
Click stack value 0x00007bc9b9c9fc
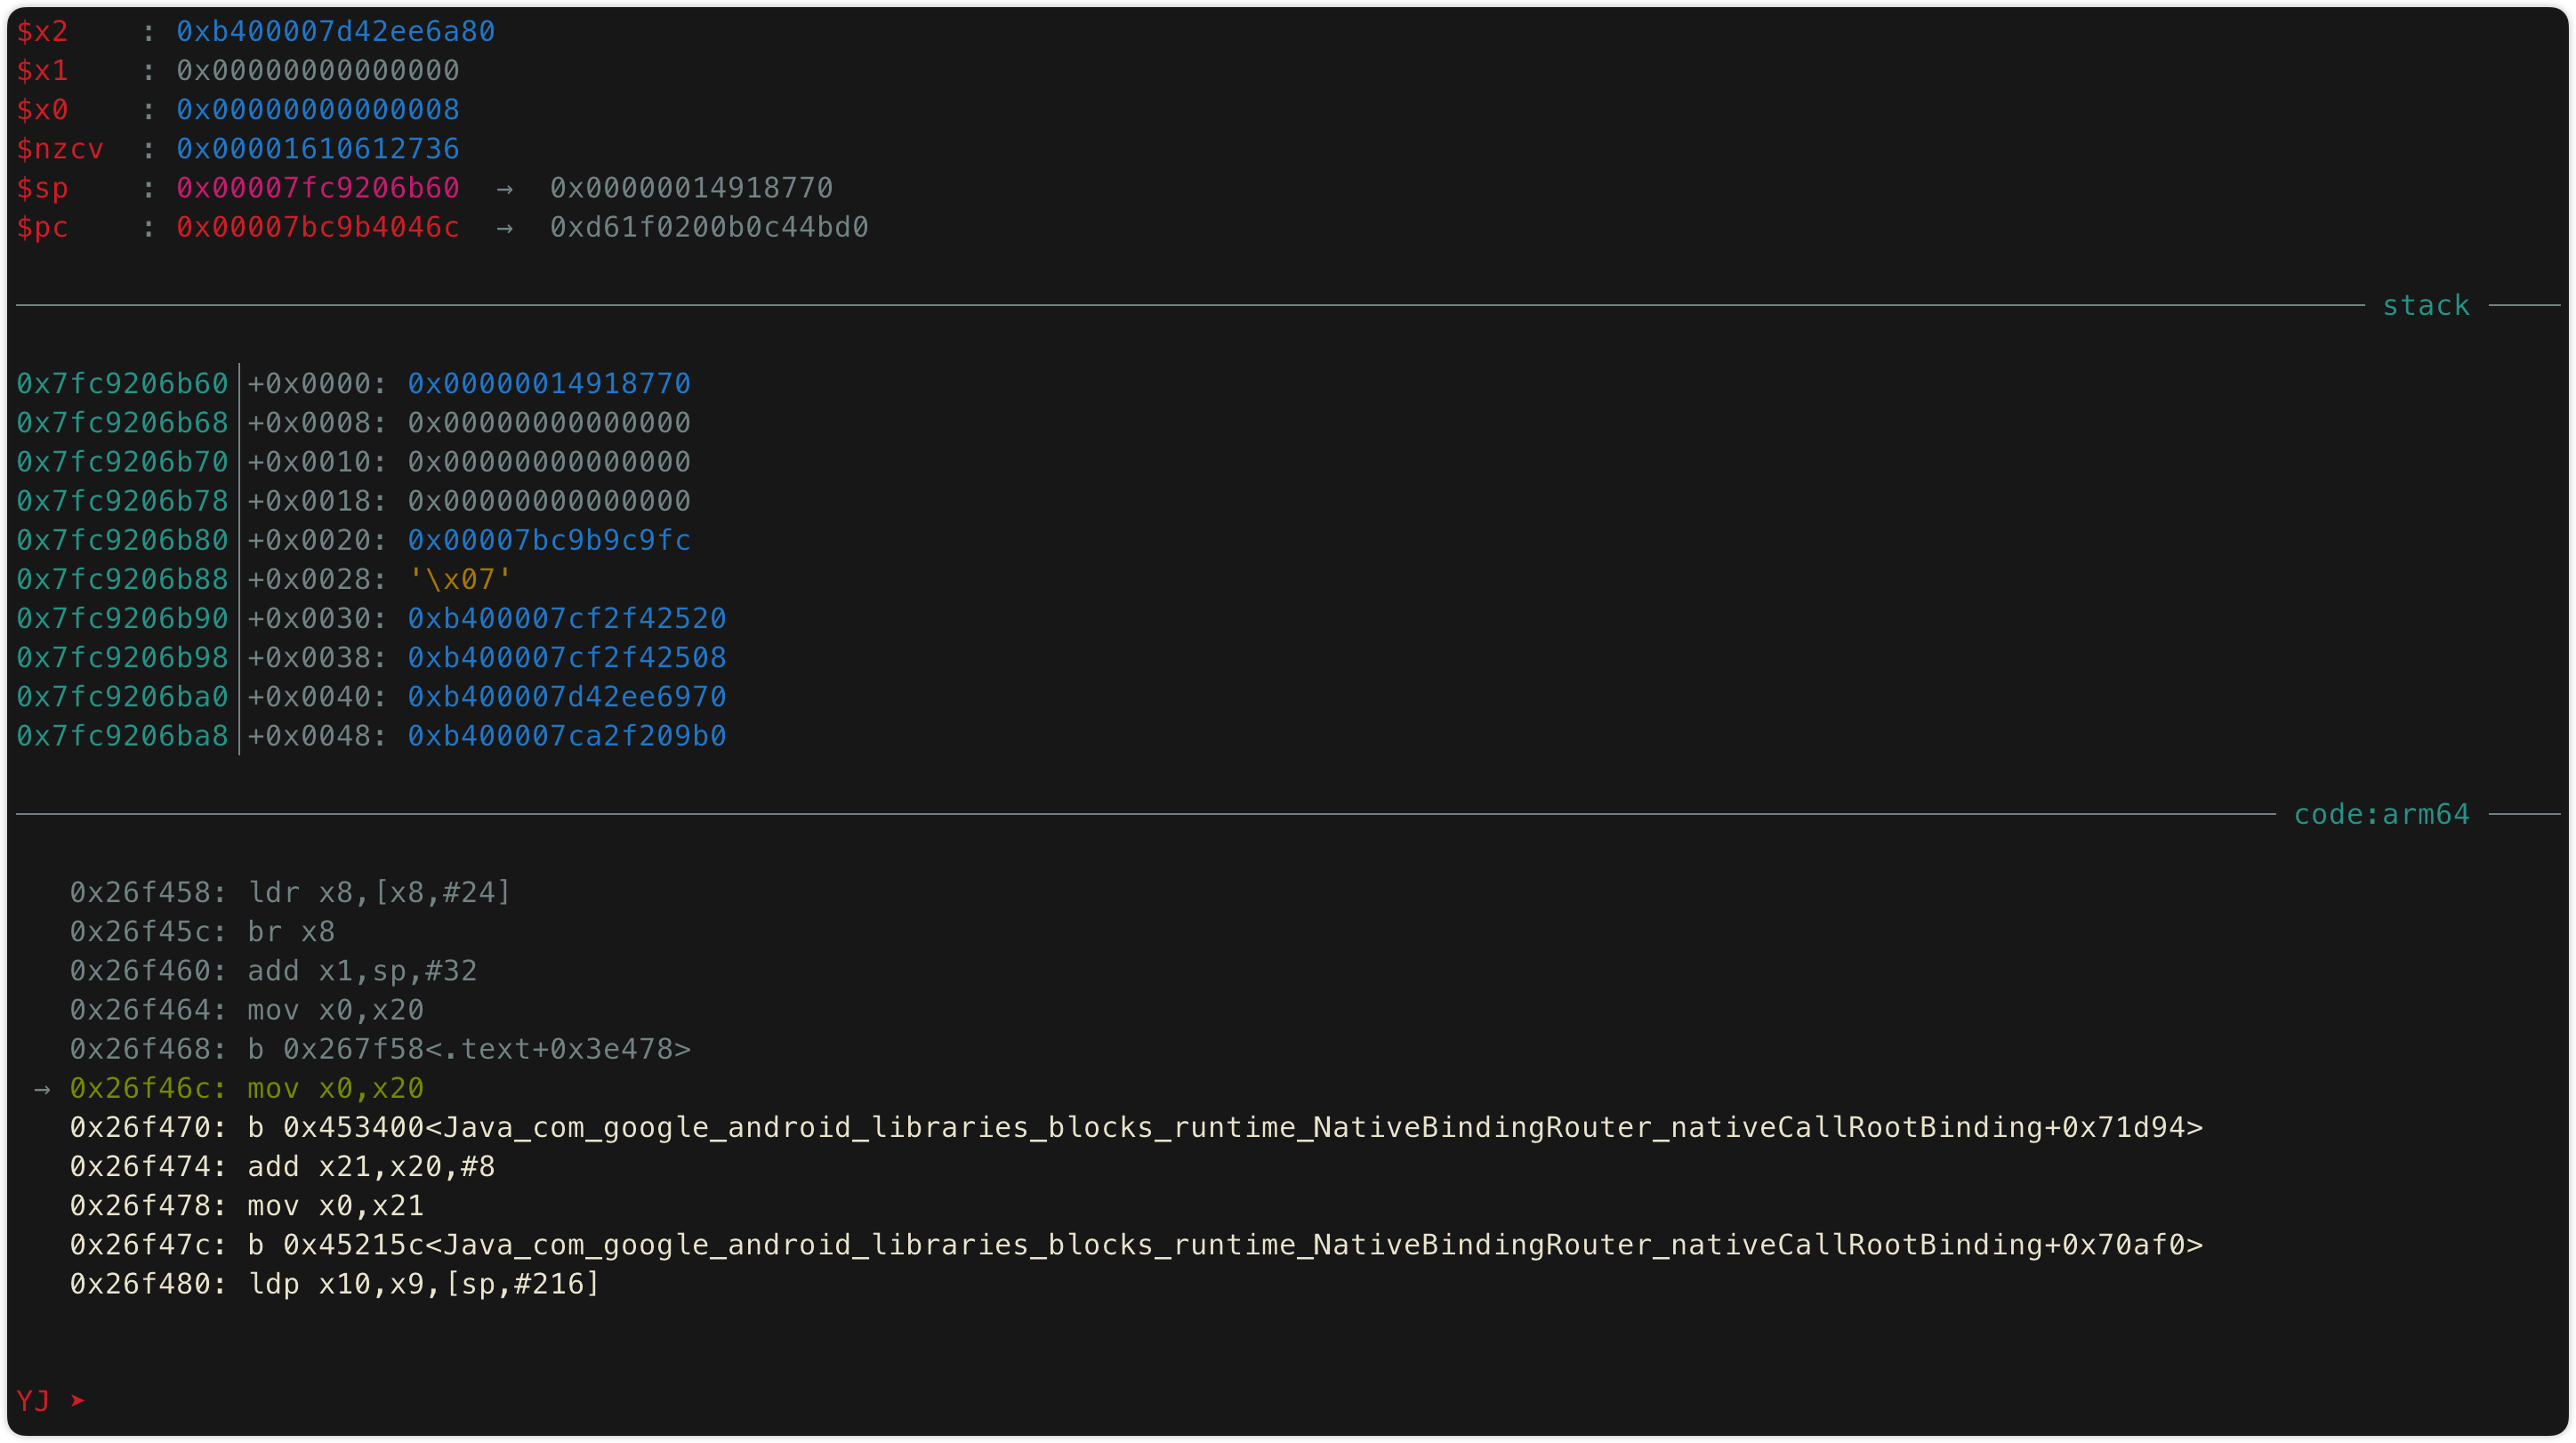549,540
